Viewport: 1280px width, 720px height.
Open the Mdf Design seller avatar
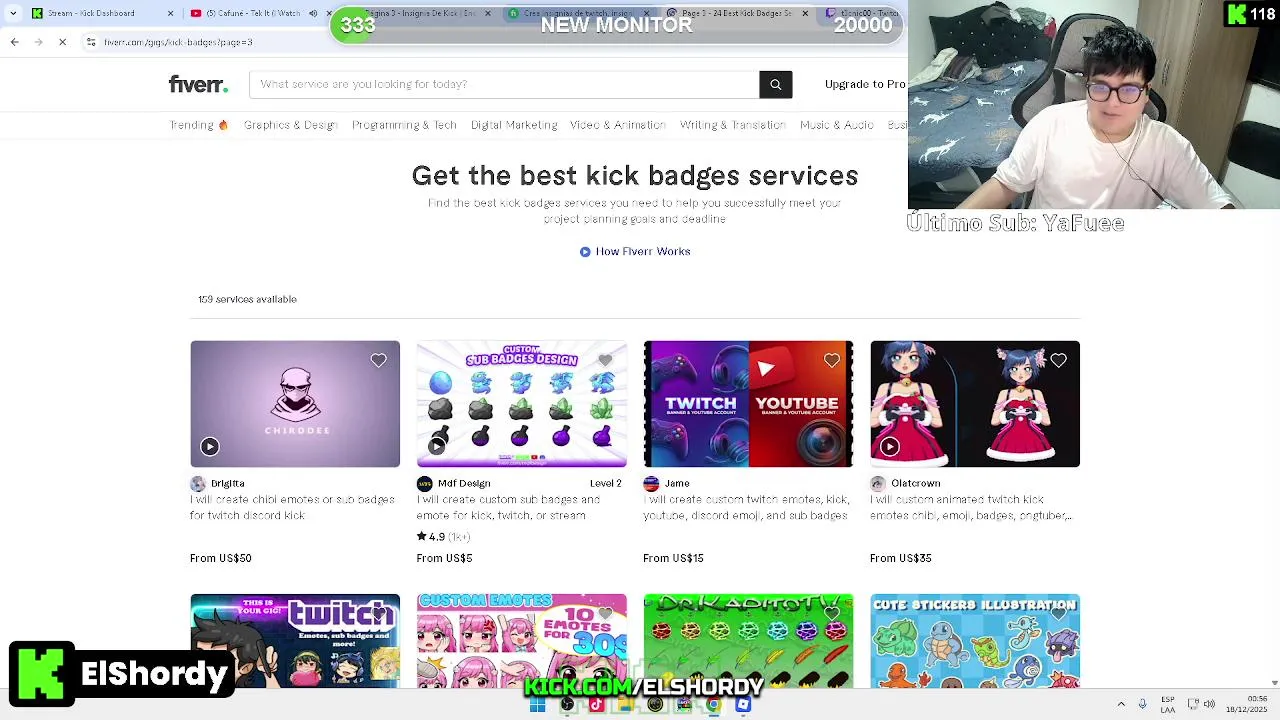[425, 483]
